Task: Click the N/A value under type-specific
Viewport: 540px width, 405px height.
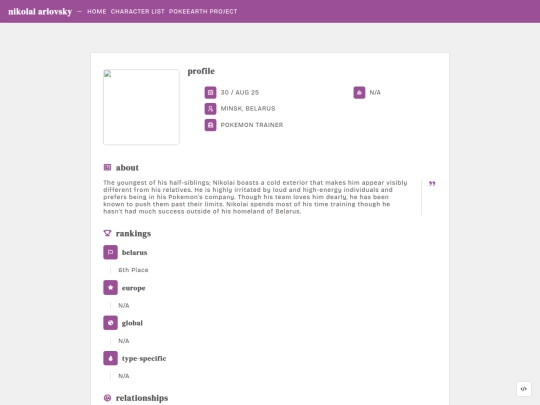Action: (124, 376)
